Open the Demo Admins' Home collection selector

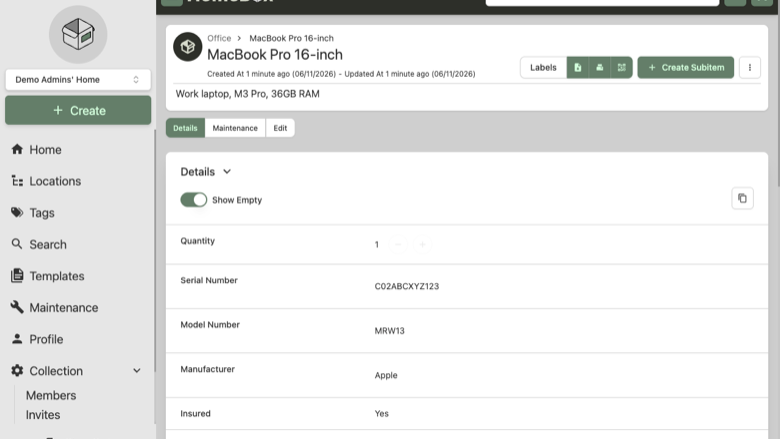point(78,80)
